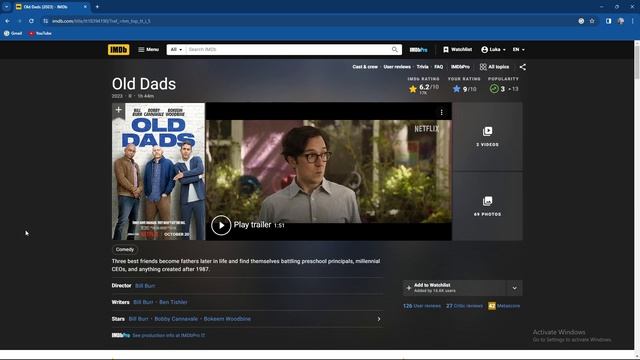Open the 69 Photos tile

[487, 206]
